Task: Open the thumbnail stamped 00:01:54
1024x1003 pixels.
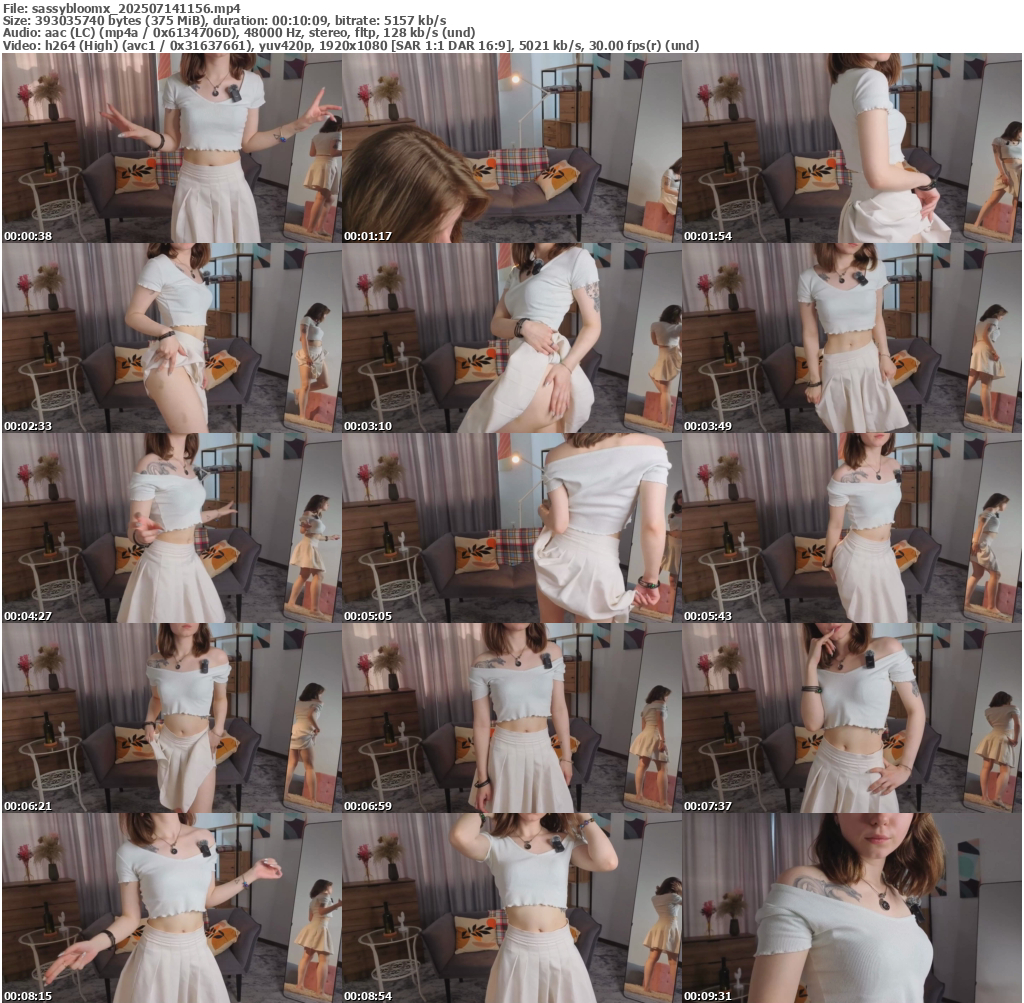Action: pos(852,148)
